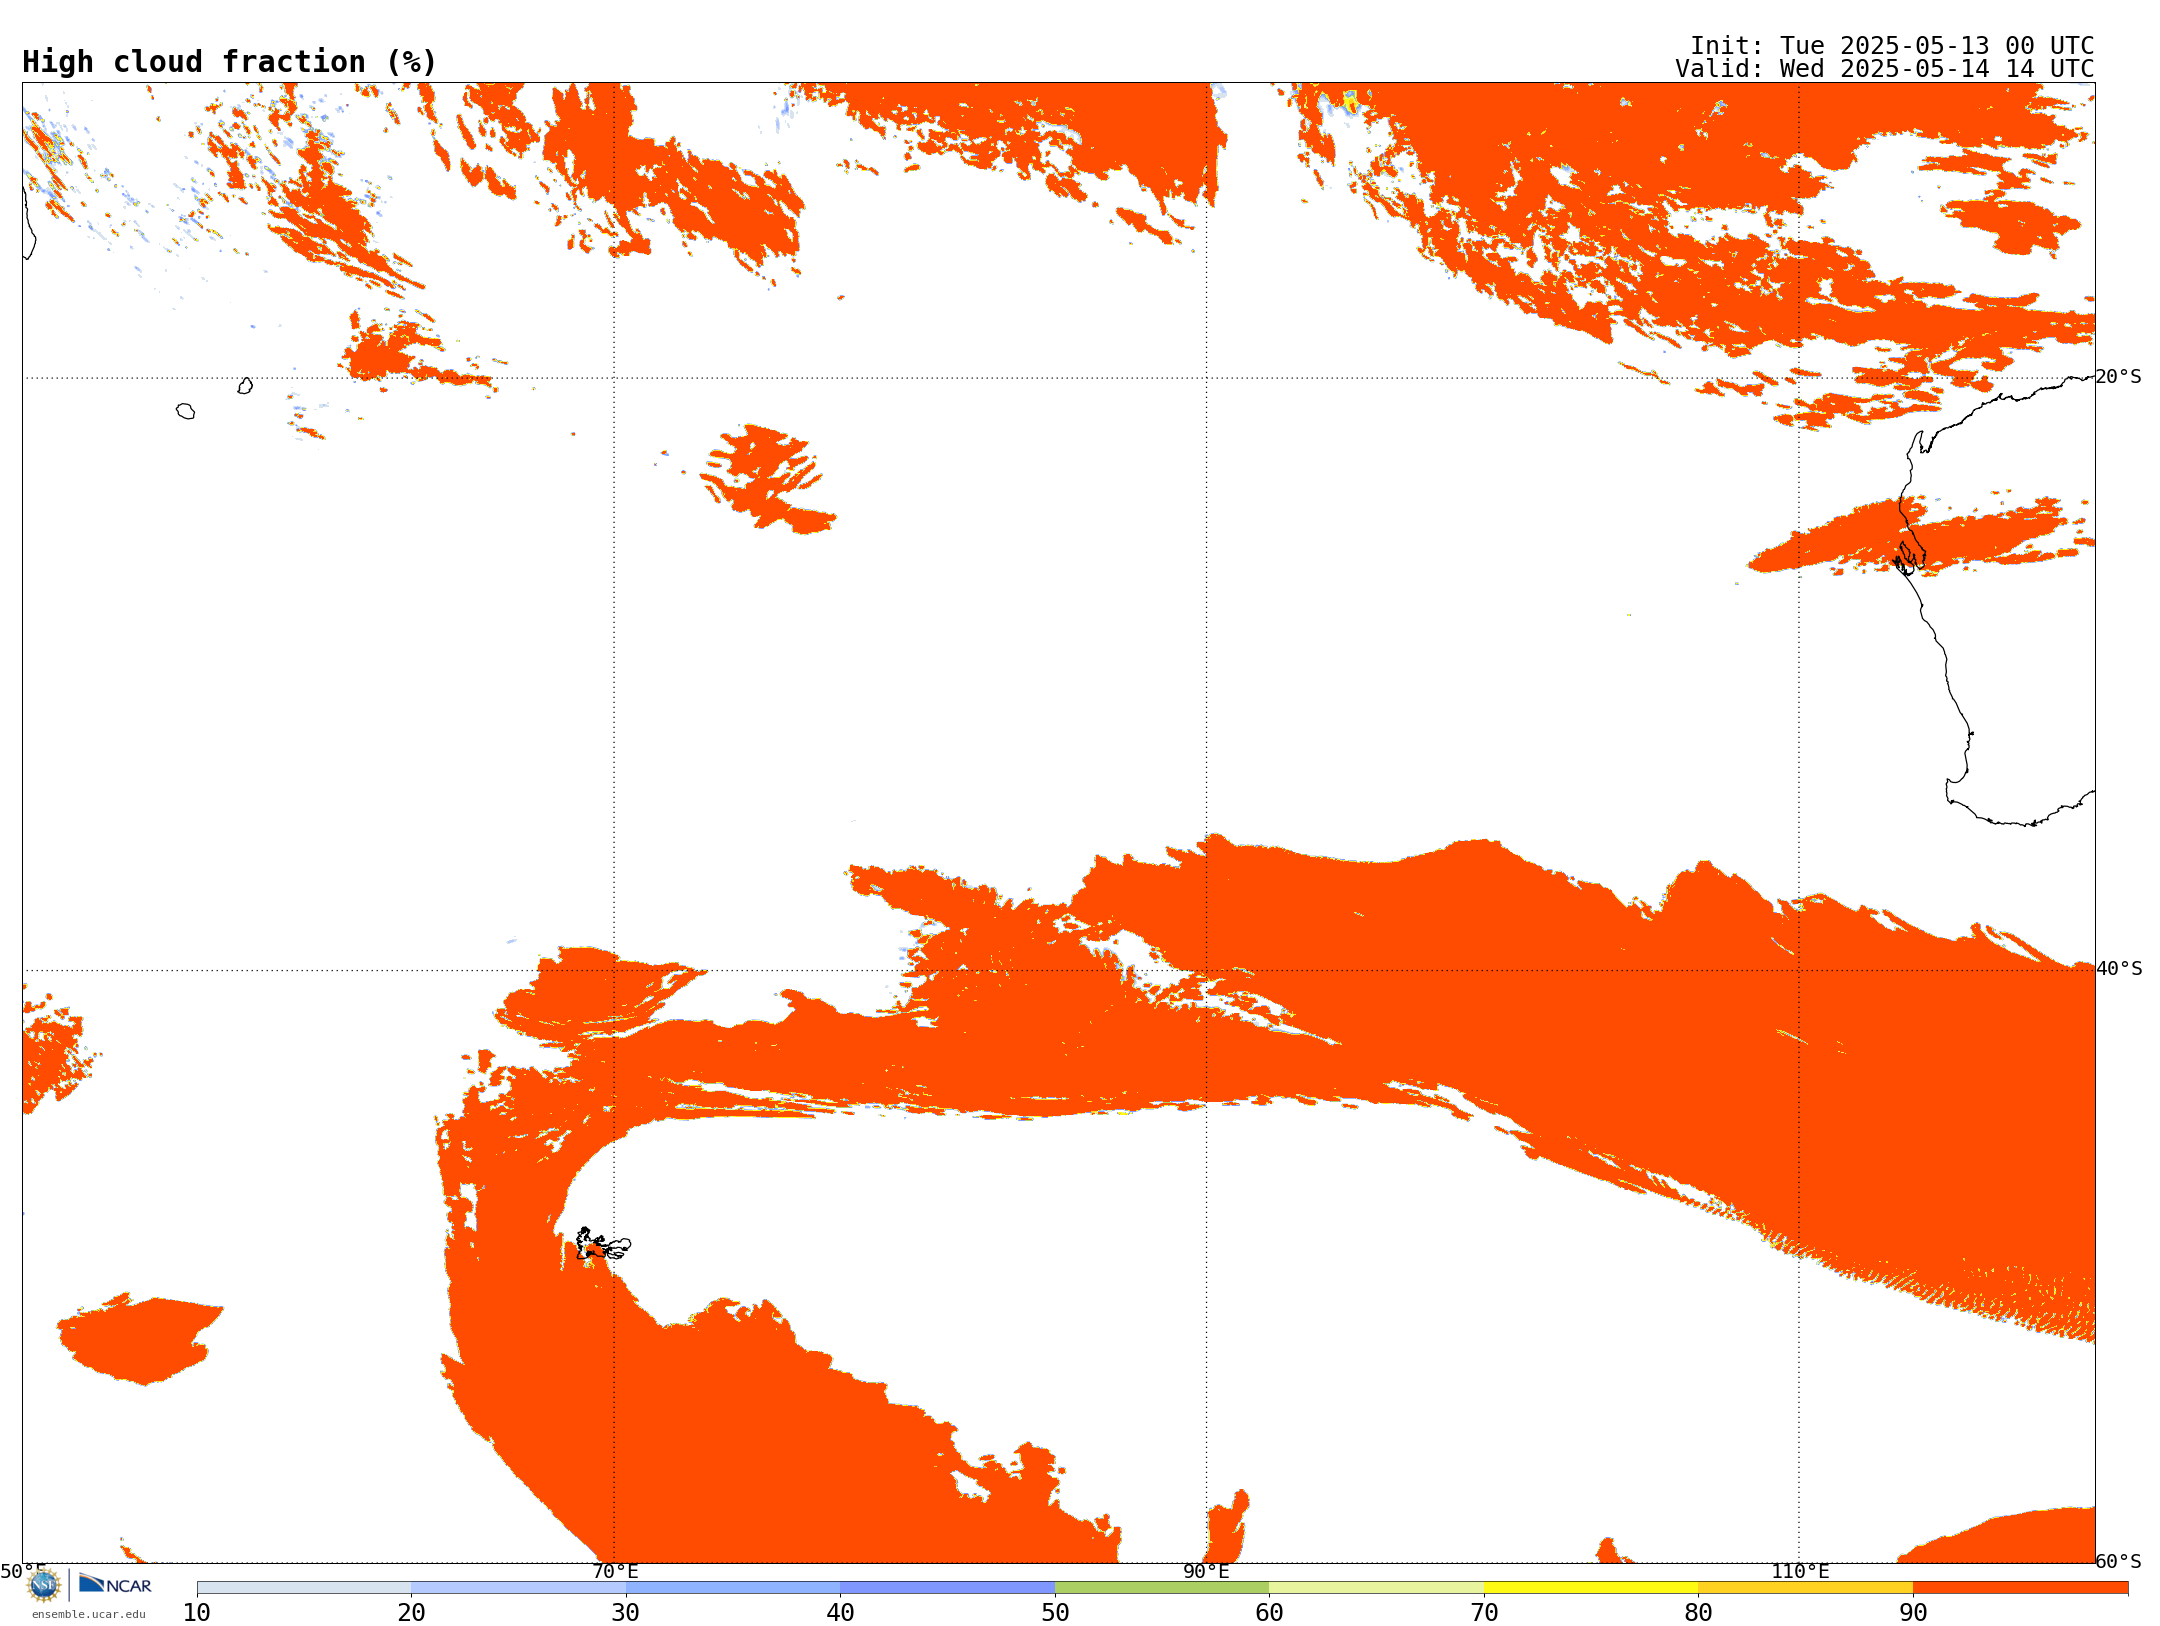Click the Kerguelen Islands outline near 70°E

pyautogui.click(x=603, y=1245)
